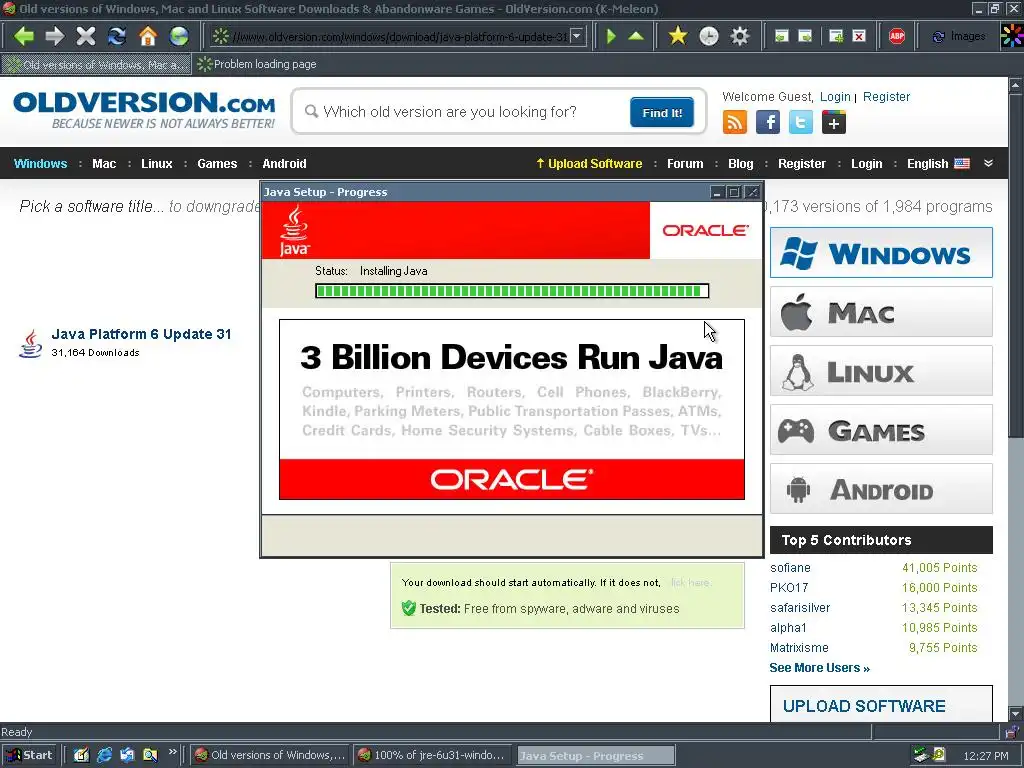The image size is (1024, 768).
Task: Click the Upload Software nav link
Action: tap(589, 163)
